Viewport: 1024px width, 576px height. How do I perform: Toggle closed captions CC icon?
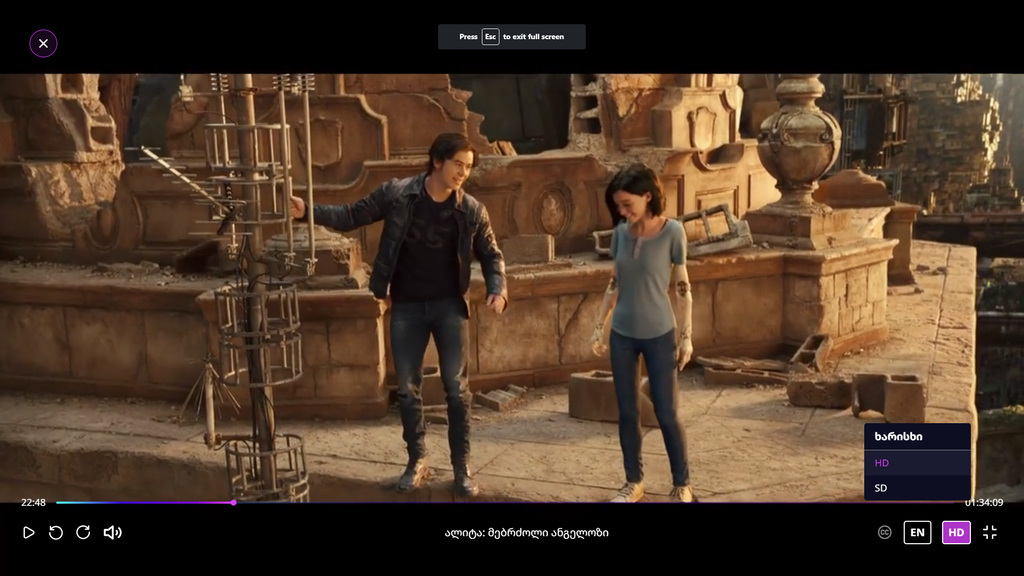pyautogui.click(x=884, y=533)
